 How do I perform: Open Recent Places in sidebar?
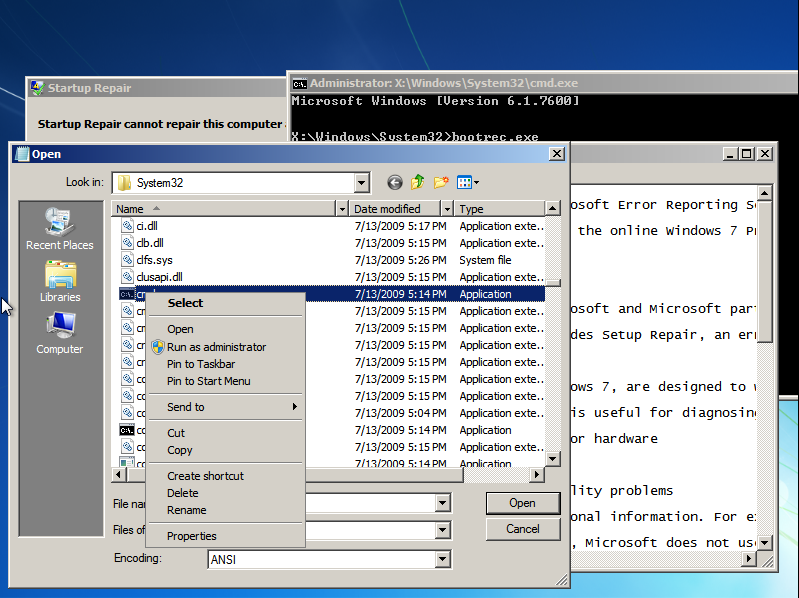[60, 229]
